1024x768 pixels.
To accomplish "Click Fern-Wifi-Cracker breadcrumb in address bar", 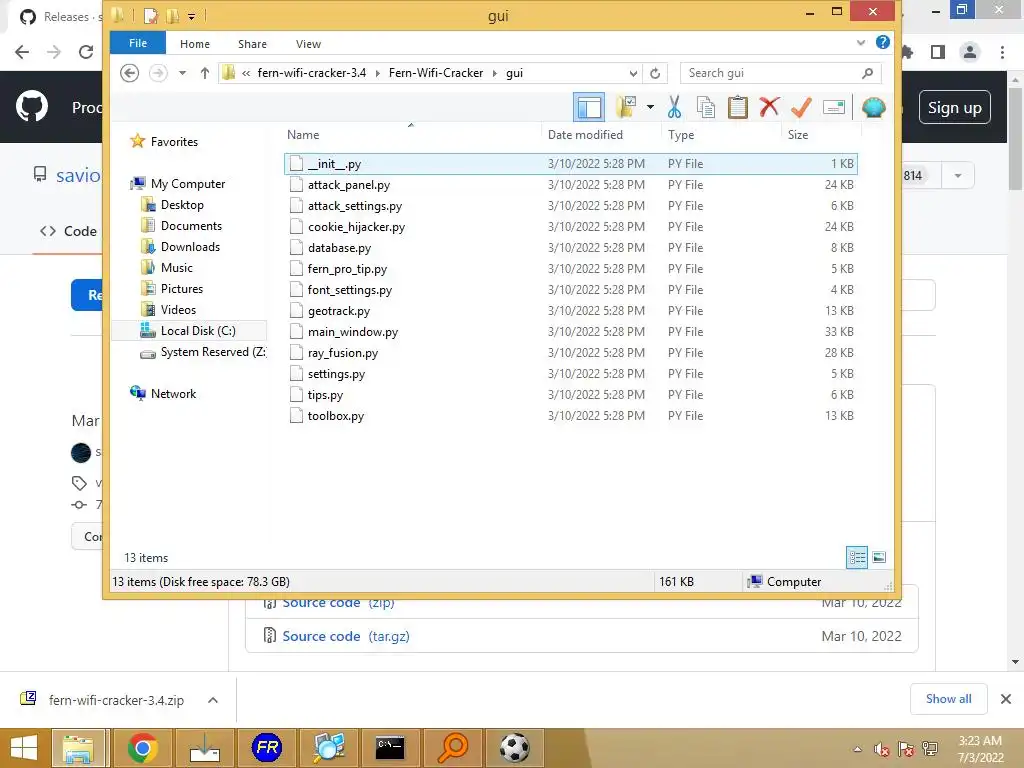I will pyautogui.click(x=436, y=73).
